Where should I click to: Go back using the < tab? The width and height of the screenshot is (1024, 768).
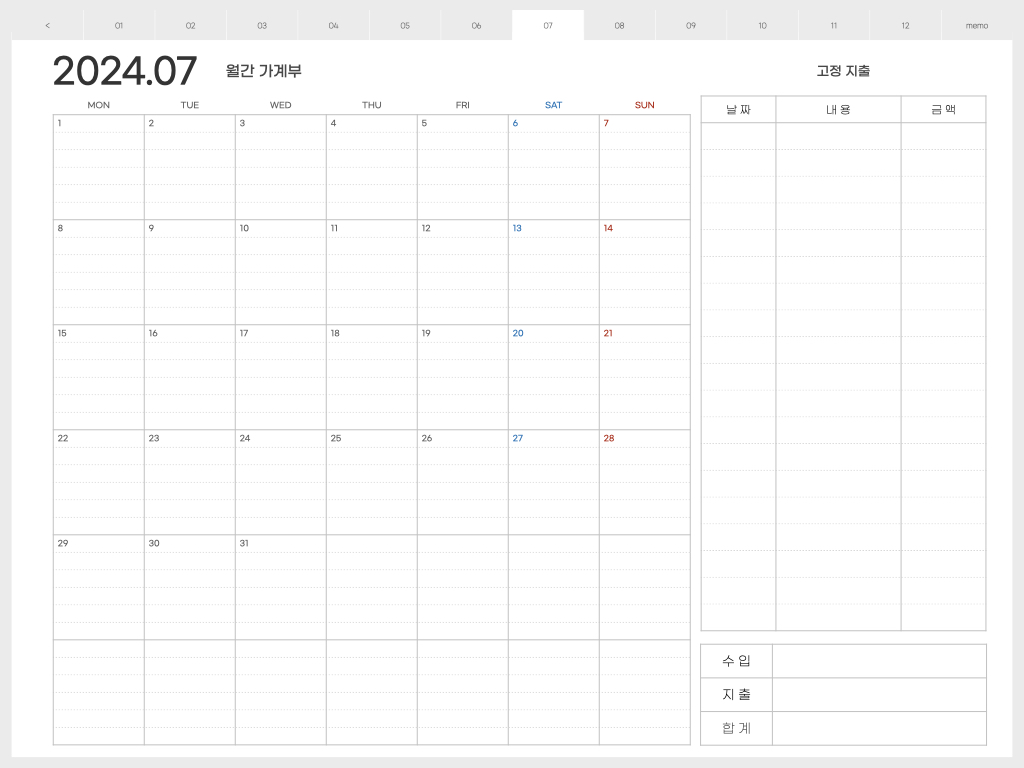point(48,25)
